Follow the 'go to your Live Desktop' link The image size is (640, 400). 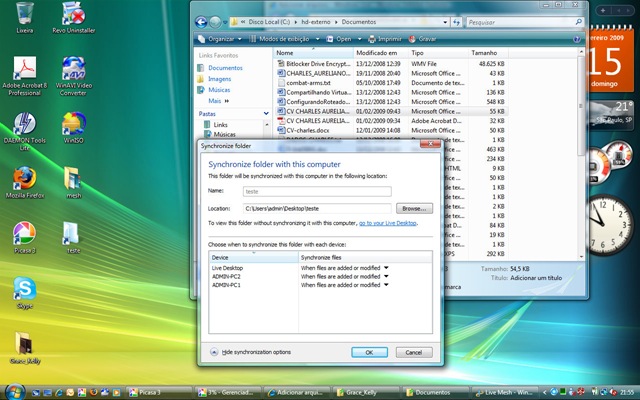click(387, 224)
